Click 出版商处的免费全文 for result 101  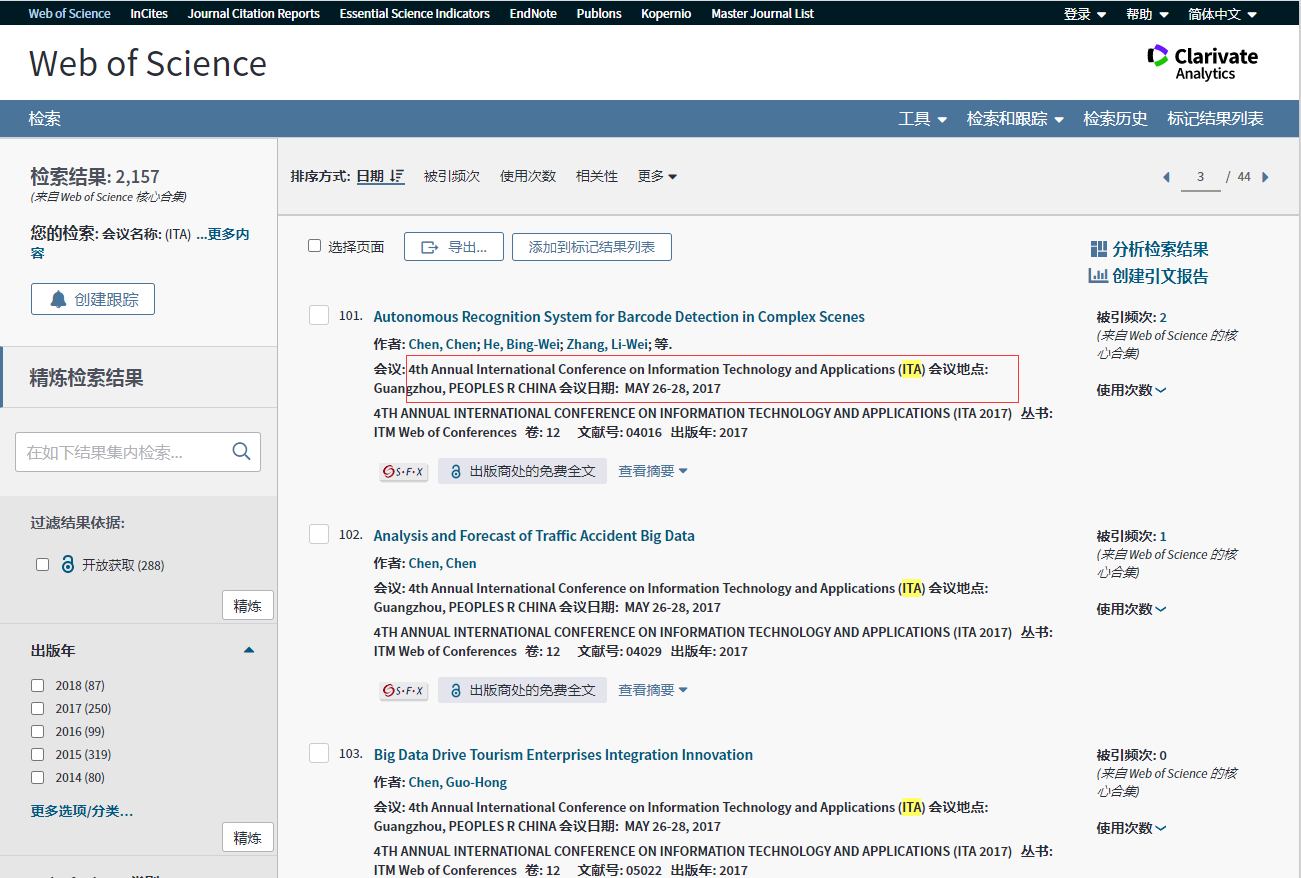[x=522, y=471]
